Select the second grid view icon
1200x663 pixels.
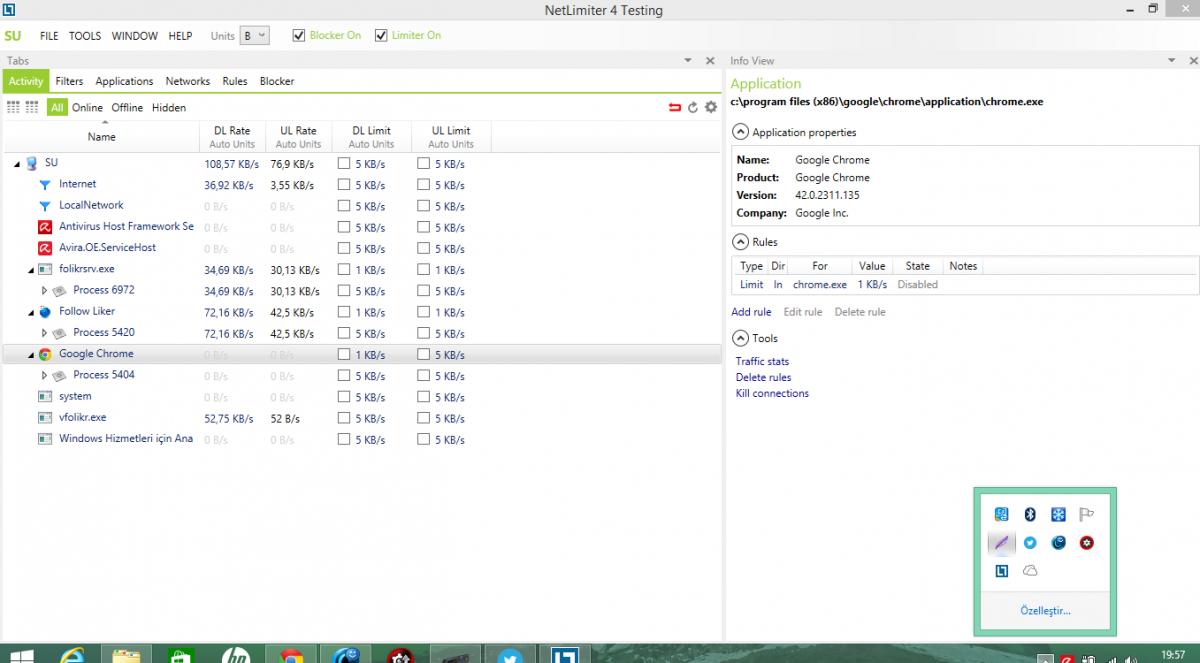click(32, 107)
